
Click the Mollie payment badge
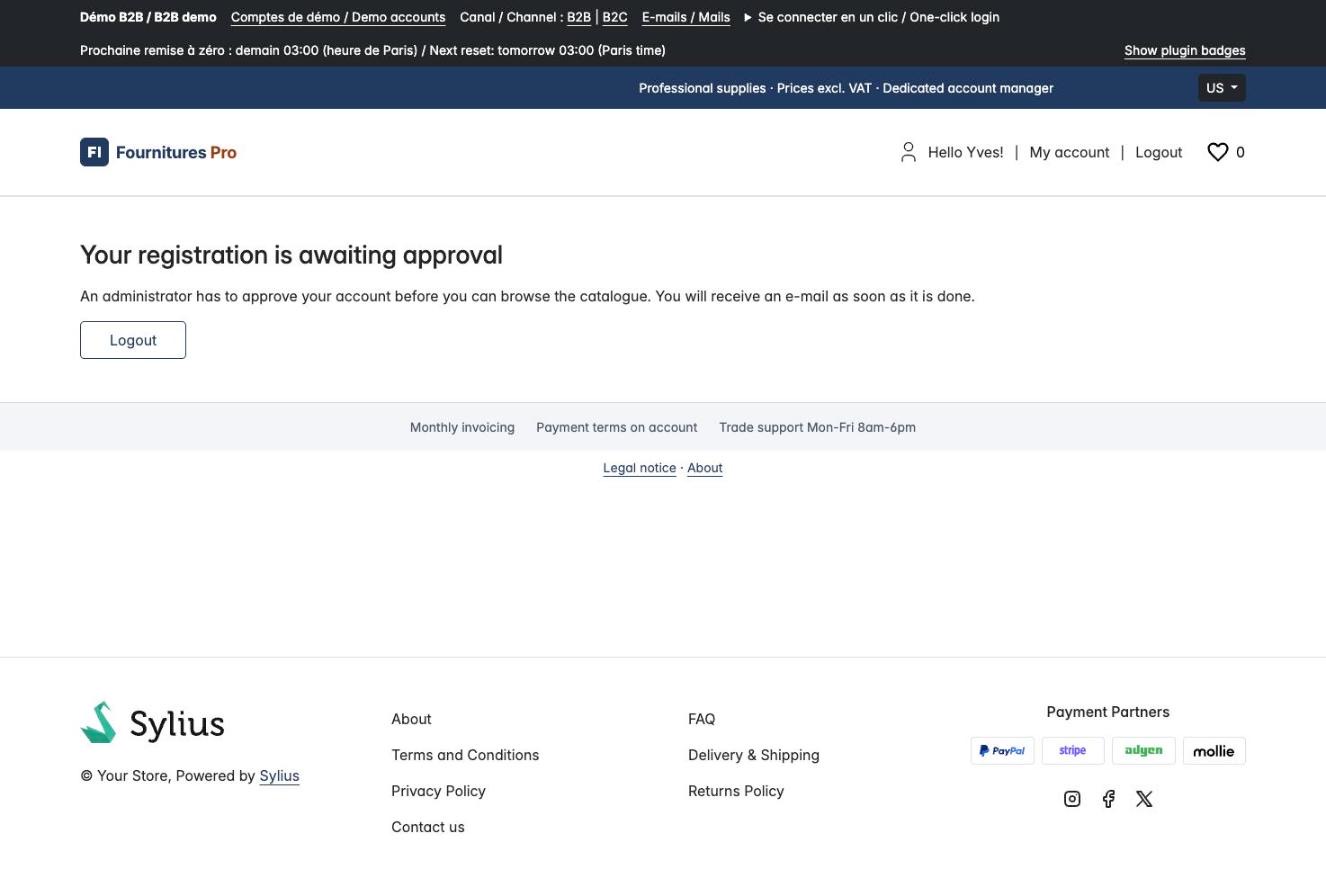coord(1214,751)
